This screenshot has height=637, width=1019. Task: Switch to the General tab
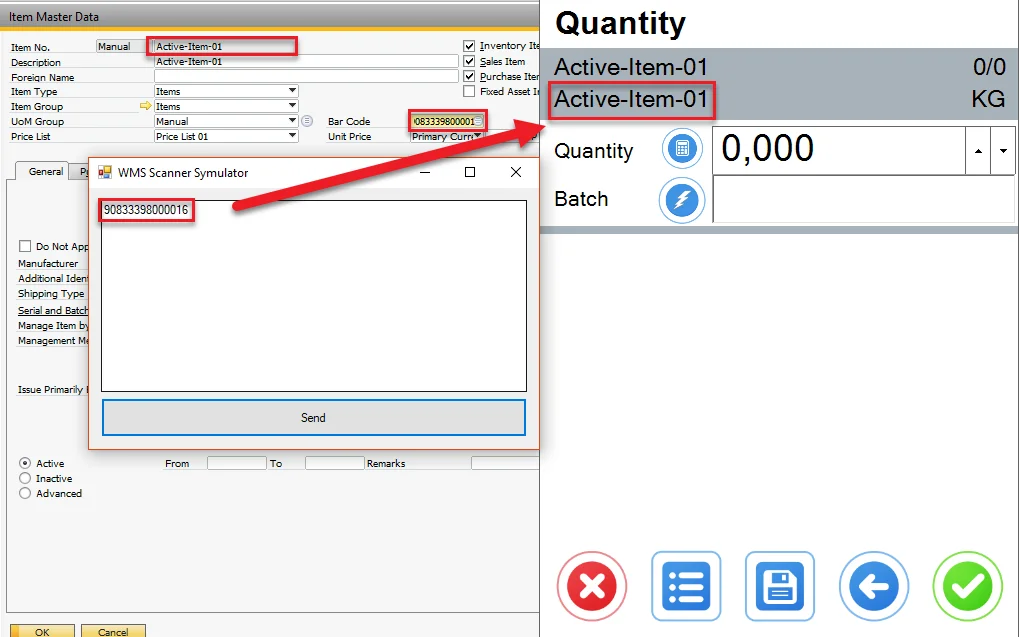[45, 172]
